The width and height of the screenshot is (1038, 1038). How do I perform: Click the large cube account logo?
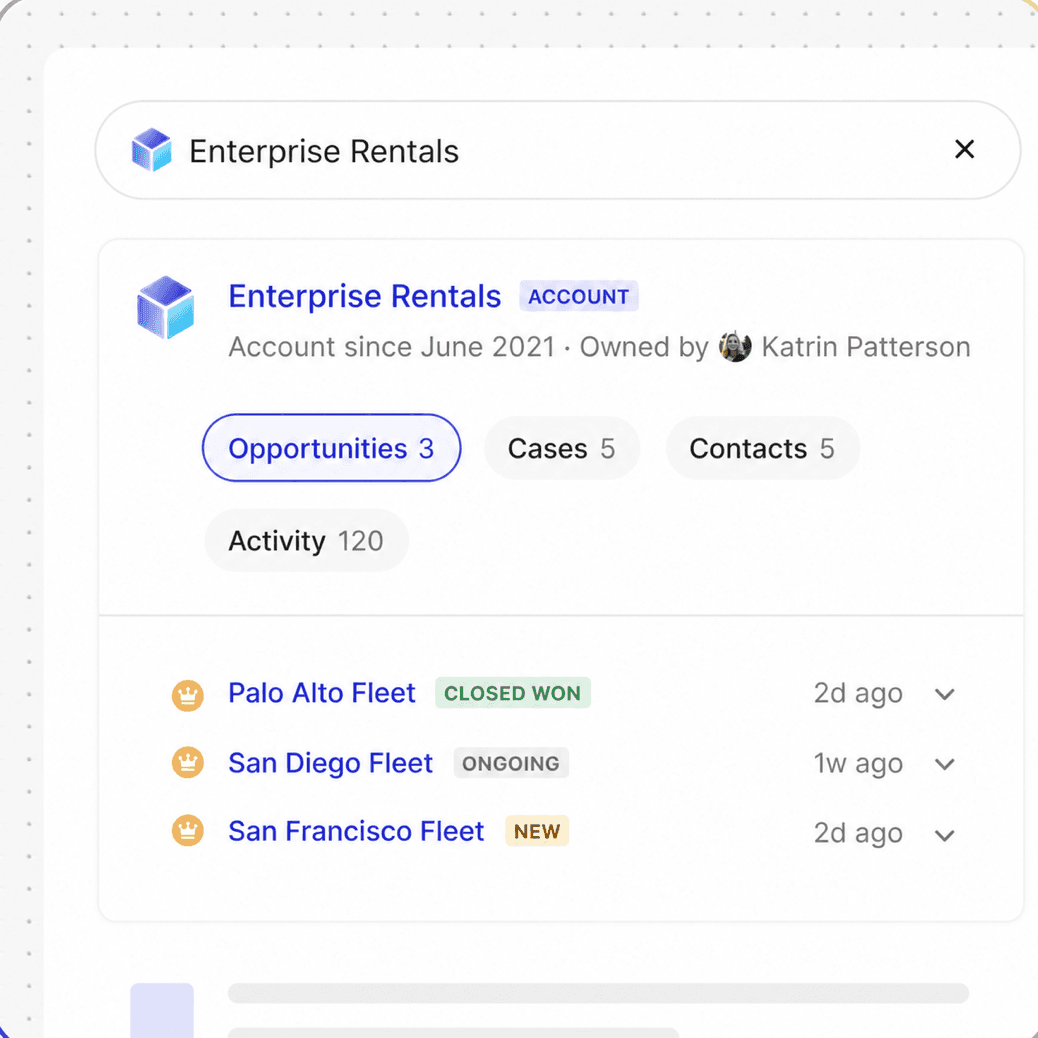tap(165, 307)
